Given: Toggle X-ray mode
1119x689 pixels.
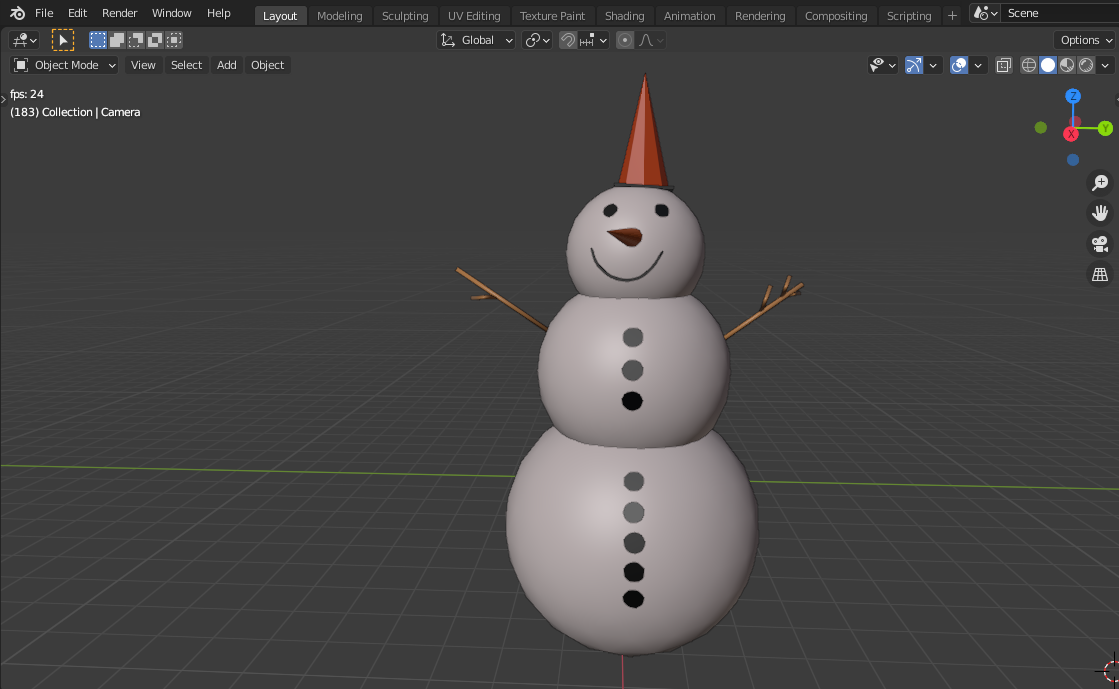Looking at the screenshot, I should pos(1003,65).
